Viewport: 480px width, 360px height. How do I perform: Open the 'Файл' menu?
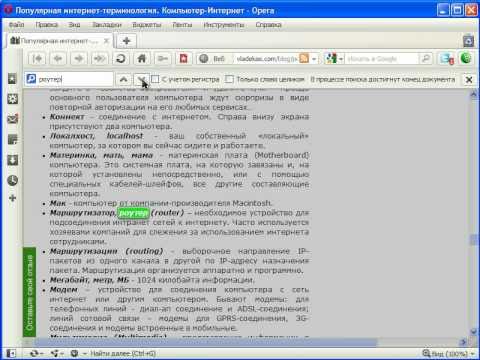pyautogui.click(x=16, y=25)
